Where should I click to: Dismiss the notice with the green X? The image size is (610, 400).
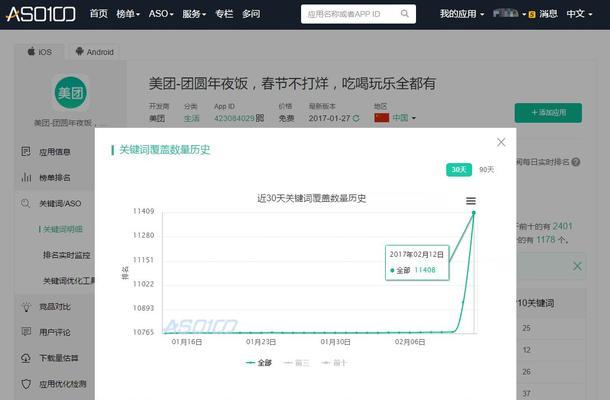(x=577, y=266)
